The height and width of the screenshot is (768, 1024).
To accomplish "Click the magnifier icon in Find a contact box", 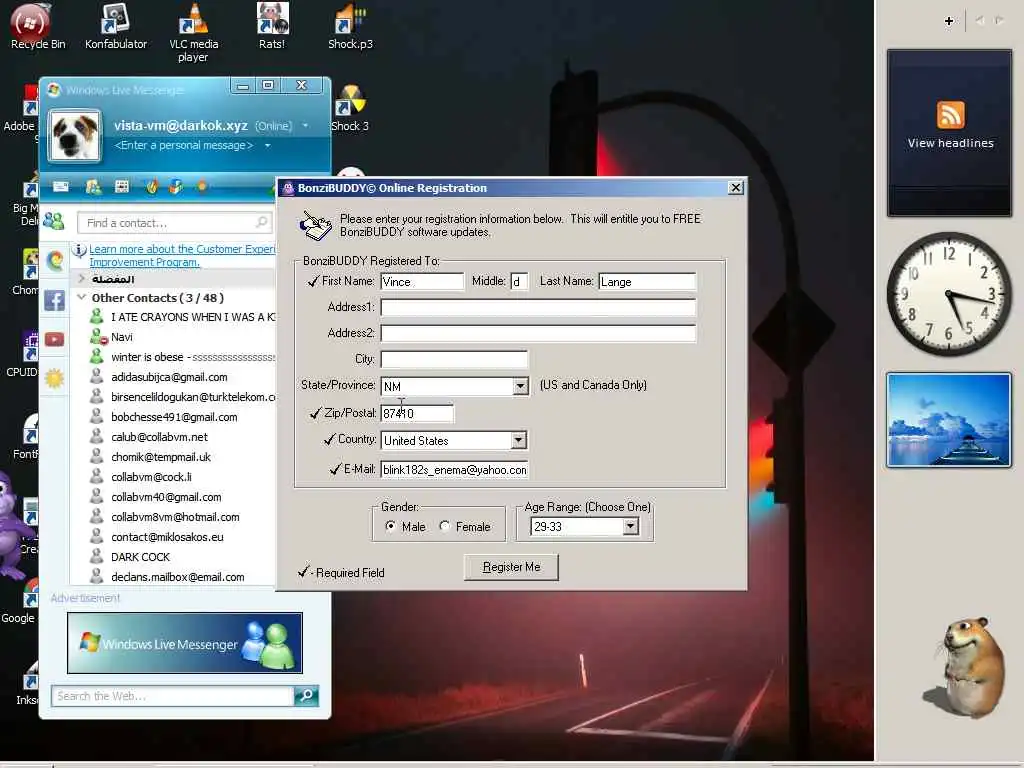I will click(x=261, y=223).
